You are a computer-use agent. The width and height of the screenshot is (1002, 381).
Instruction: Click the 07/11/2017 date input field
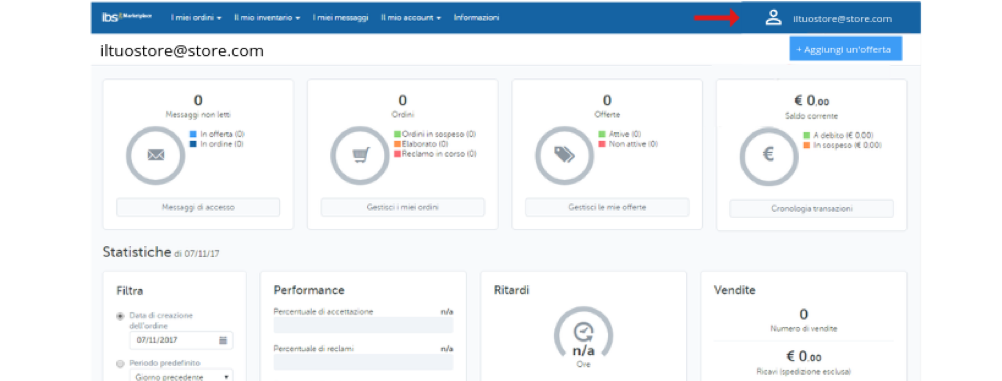click(x=181, y=340)
